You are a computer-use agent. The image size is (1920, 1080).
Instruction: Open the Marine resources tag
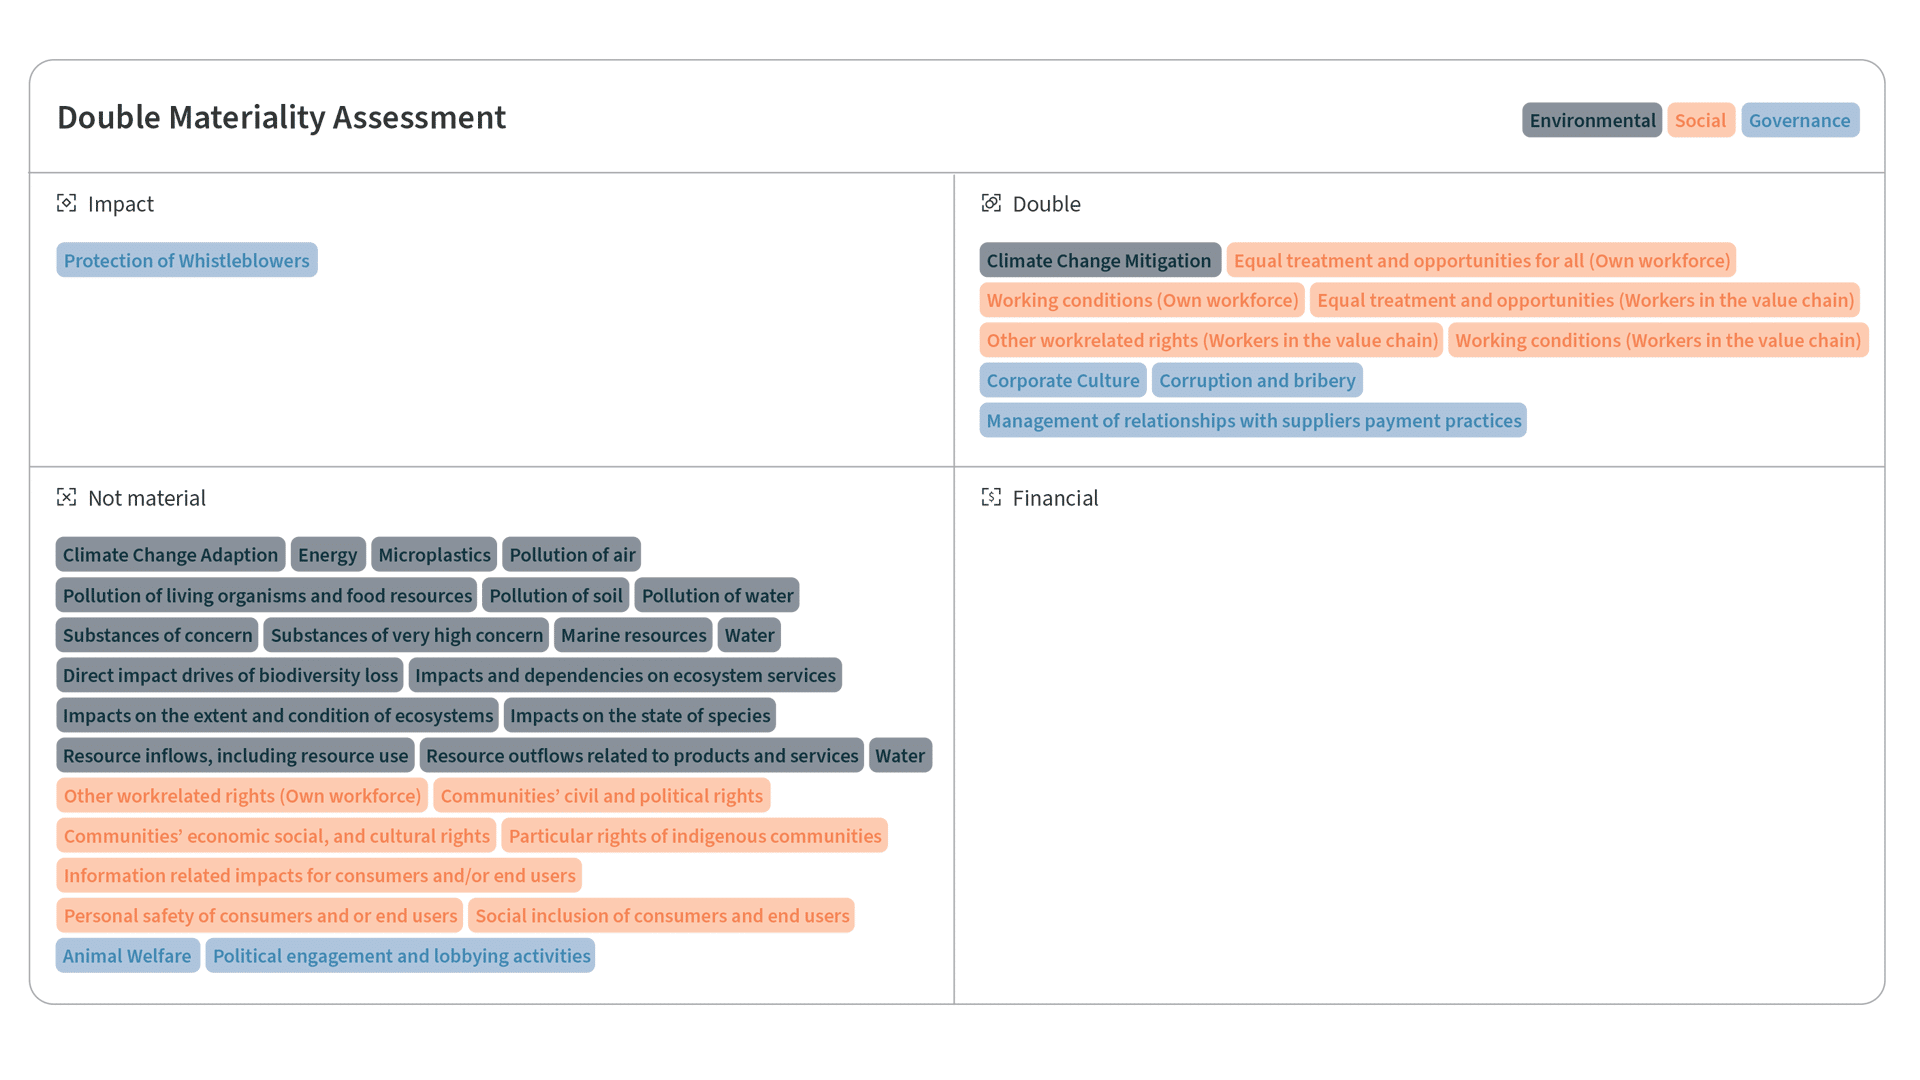tap(633, 635)
